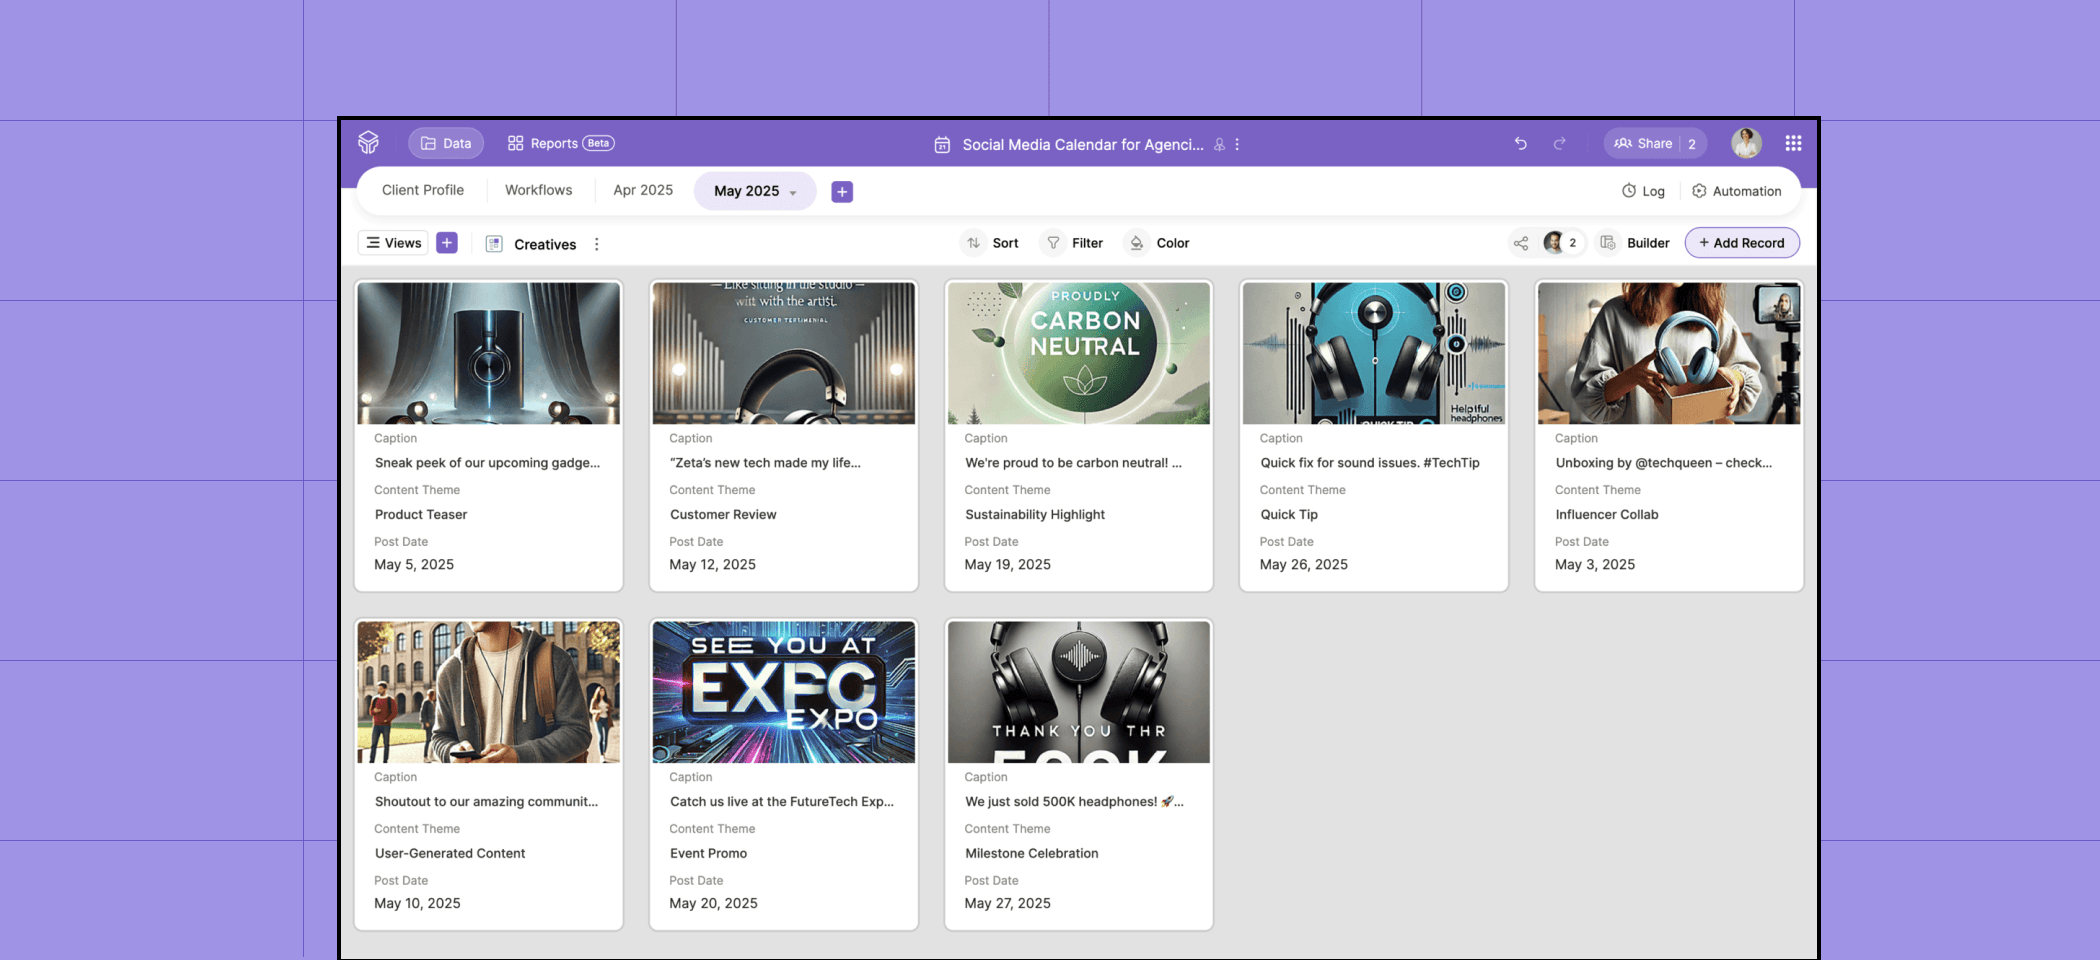Open the Data view
Image resolution: width=2100 pixels, height=960 pixels.
click(x=446, y=143)
